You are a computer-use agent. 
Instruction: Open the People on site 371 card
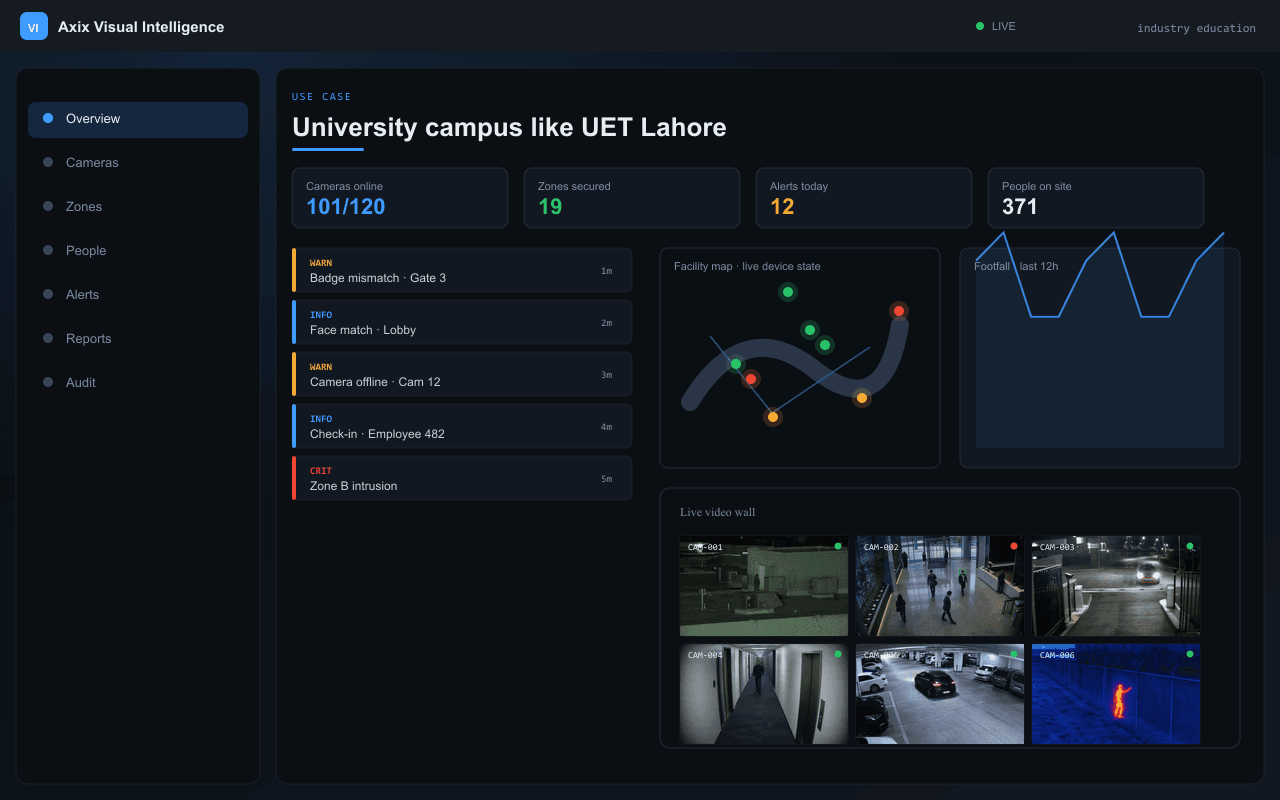click(1096, 198)
